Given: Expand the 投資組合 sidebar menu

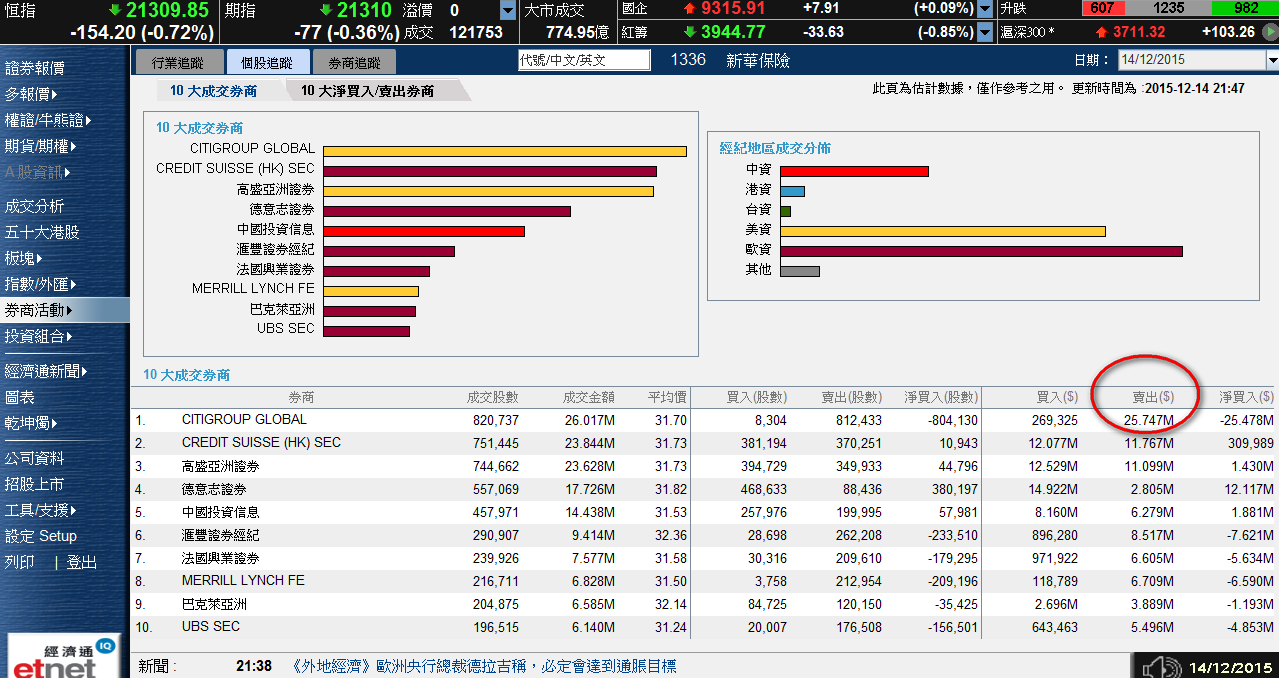Looking at the screenshot, I should tap(39, 336).
